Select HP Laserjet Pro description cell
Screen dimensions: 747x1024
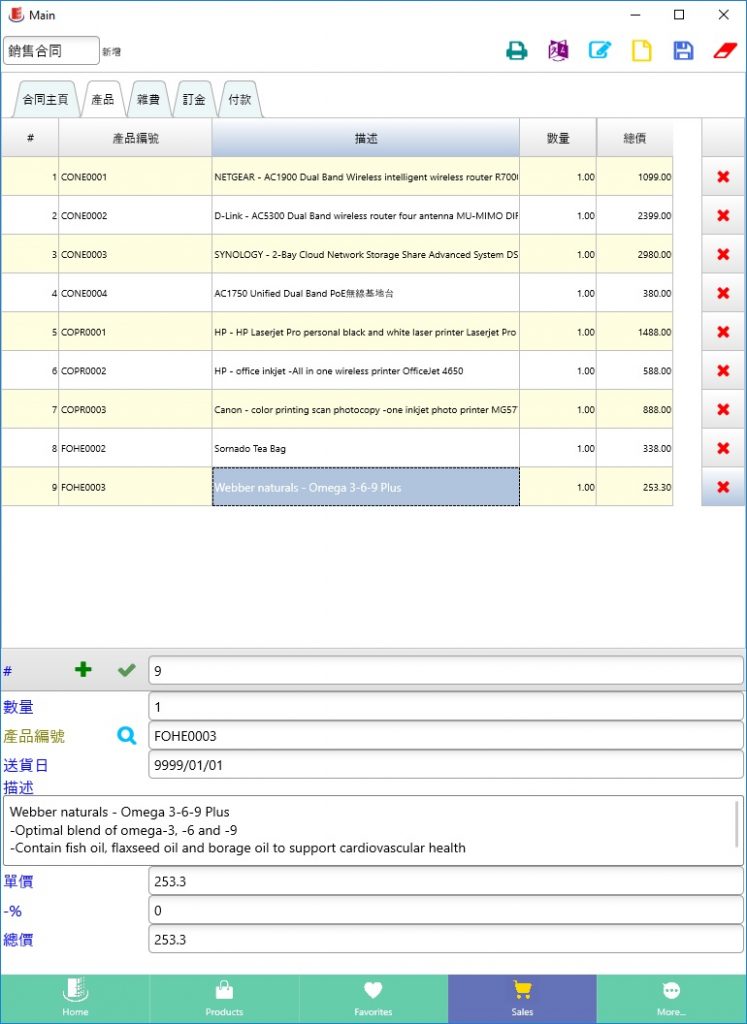coord(366,332)
